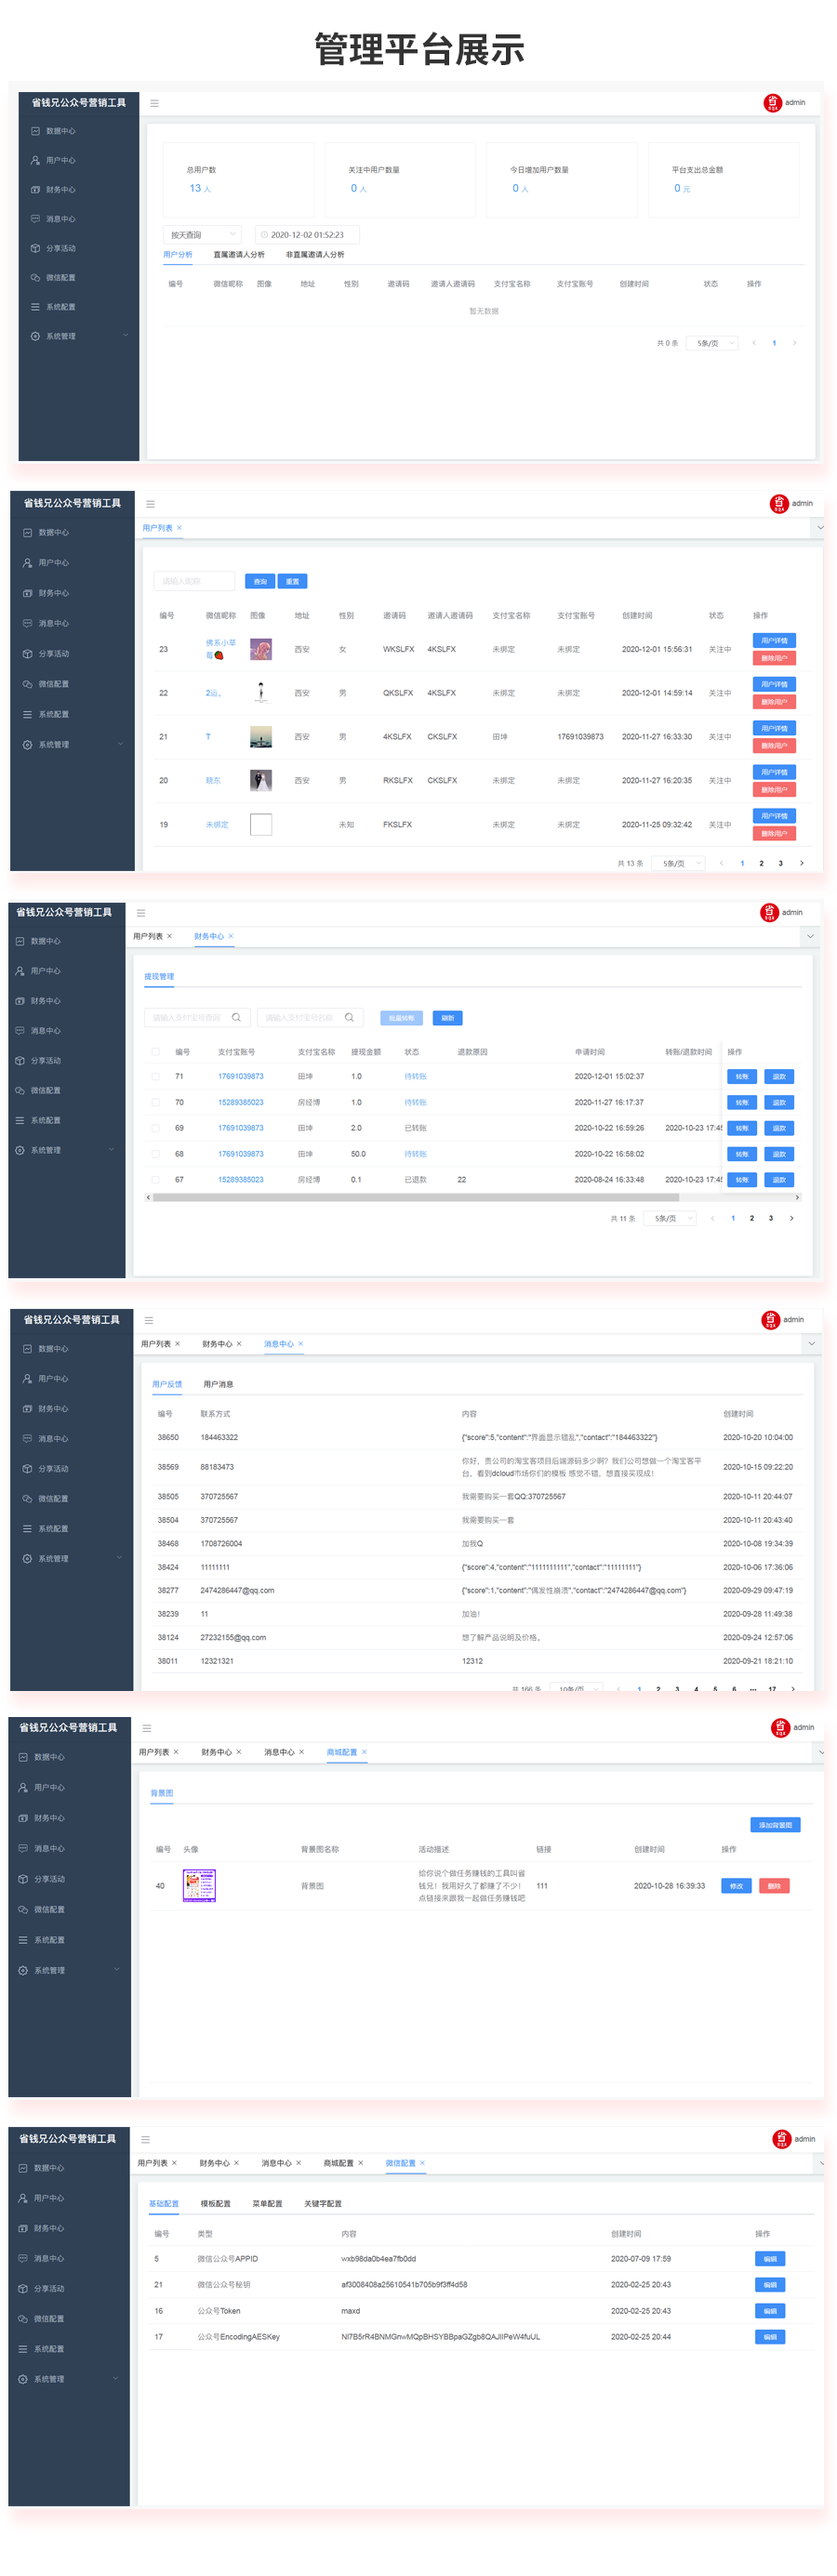Click the background image thumbnail in row 40
The width and height of the screenshot is (837, 2576).
199,1885
